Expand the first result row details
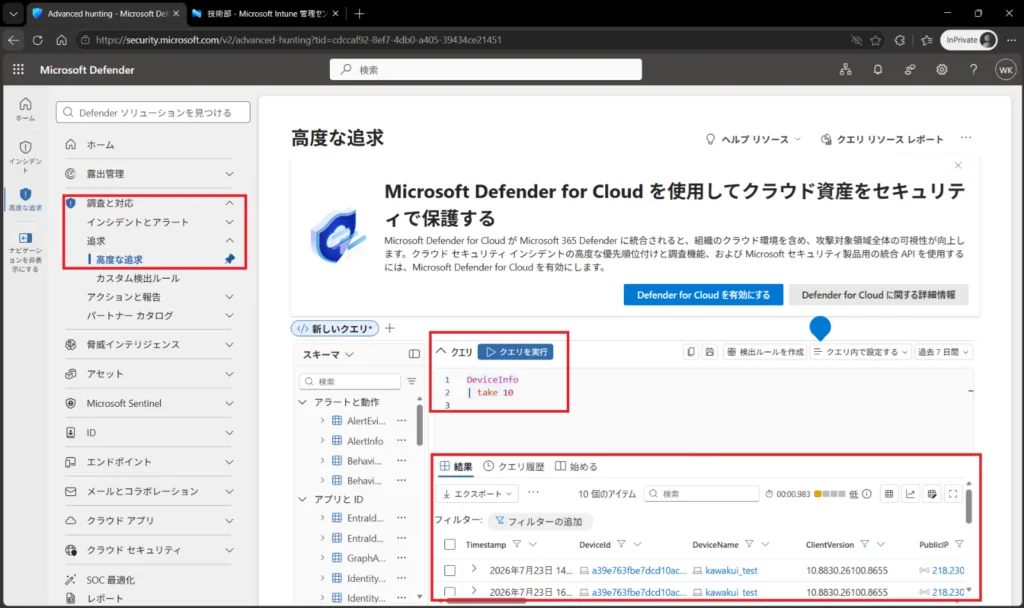This screenshot has width=1024, height=608. pyautogui.click(x=474, y=569)
